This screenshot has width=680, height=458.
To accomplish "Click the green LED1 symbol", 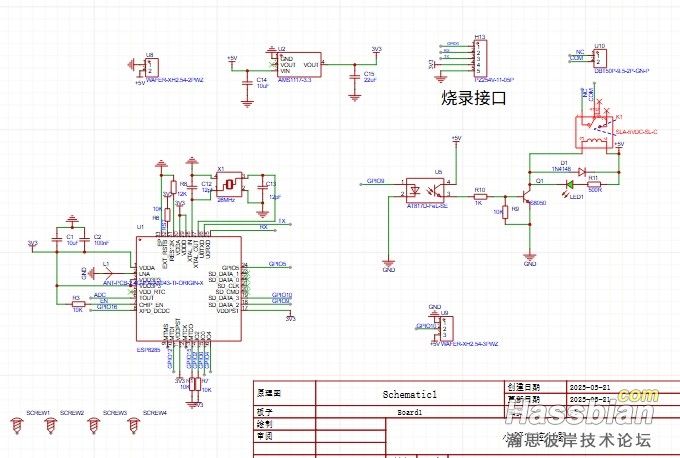I will [x=570, y=185].
